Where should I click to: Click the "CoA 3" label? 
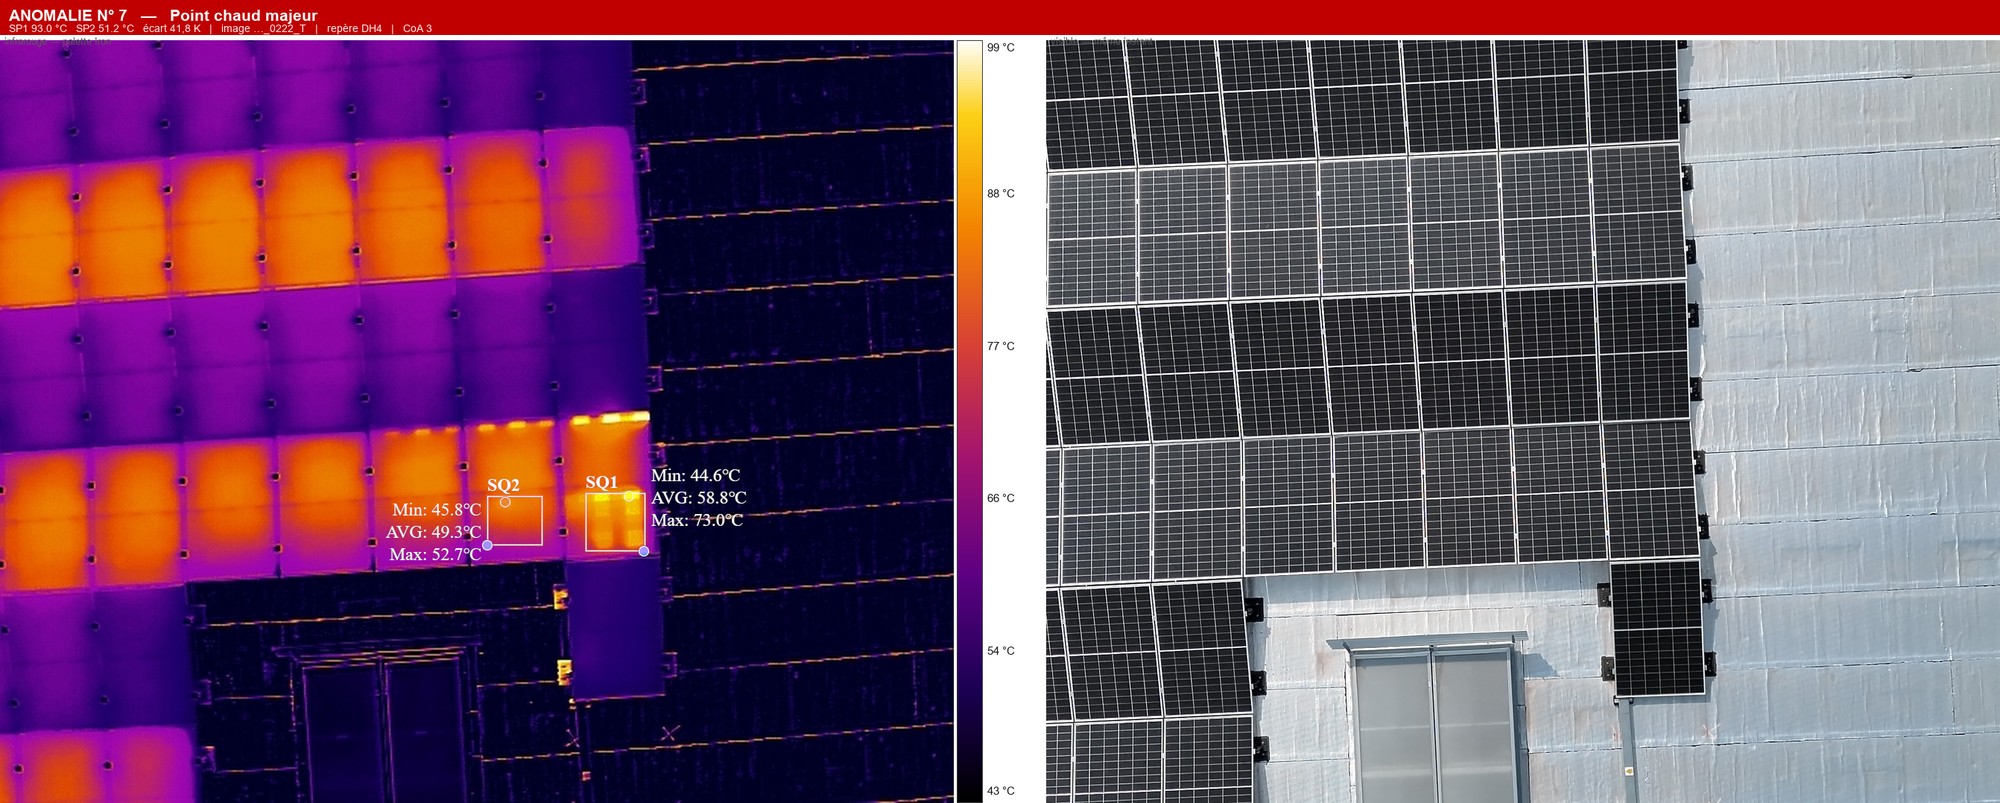(417, 29)
